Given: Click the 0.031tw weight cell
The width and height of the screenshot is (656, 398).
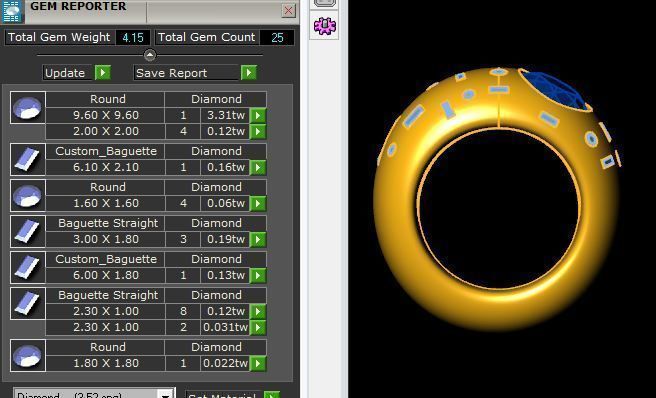Looking at the screenshot, I should [x=226, y=327].
